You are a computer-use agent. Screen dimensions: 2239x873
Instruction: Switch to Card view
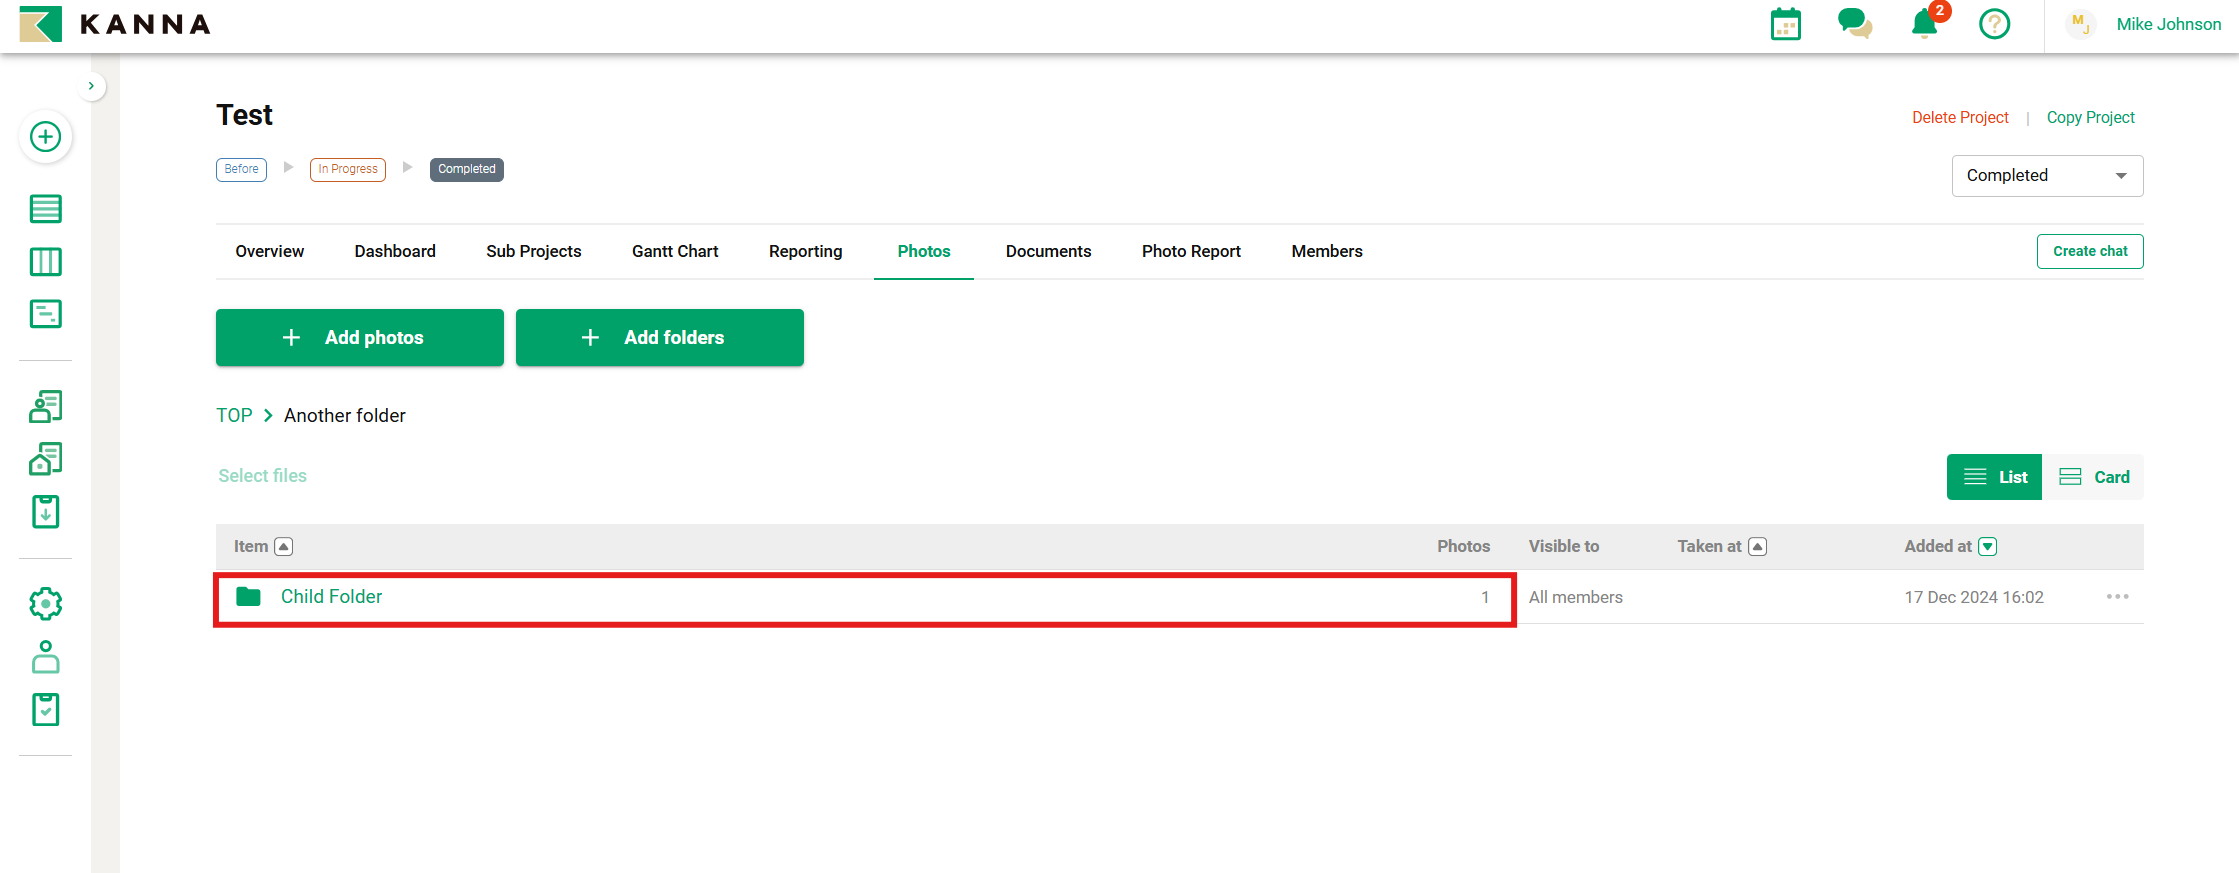tap(2094, 477)
